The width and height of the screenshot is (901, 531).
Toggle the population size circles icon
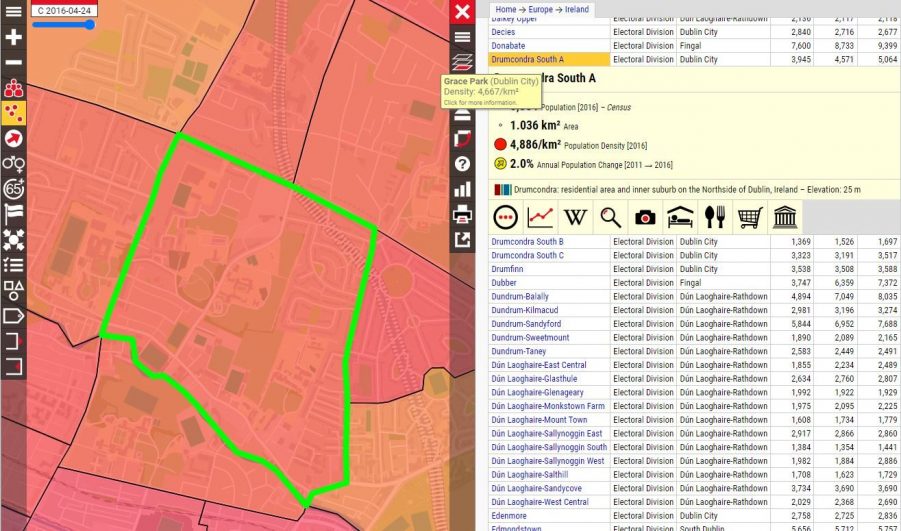pyautogui.click(x=13, y=88)
